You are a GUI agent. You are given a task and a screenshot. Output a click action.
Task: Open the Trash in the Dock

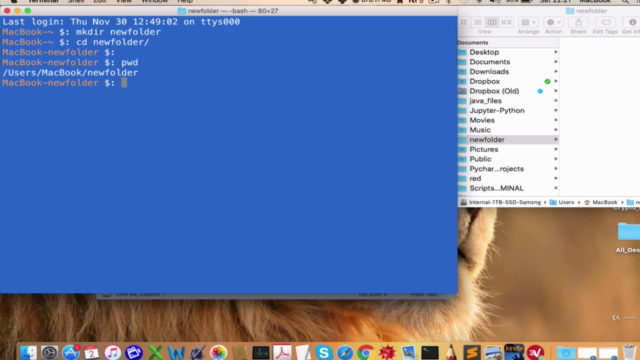tap(629, 352)
